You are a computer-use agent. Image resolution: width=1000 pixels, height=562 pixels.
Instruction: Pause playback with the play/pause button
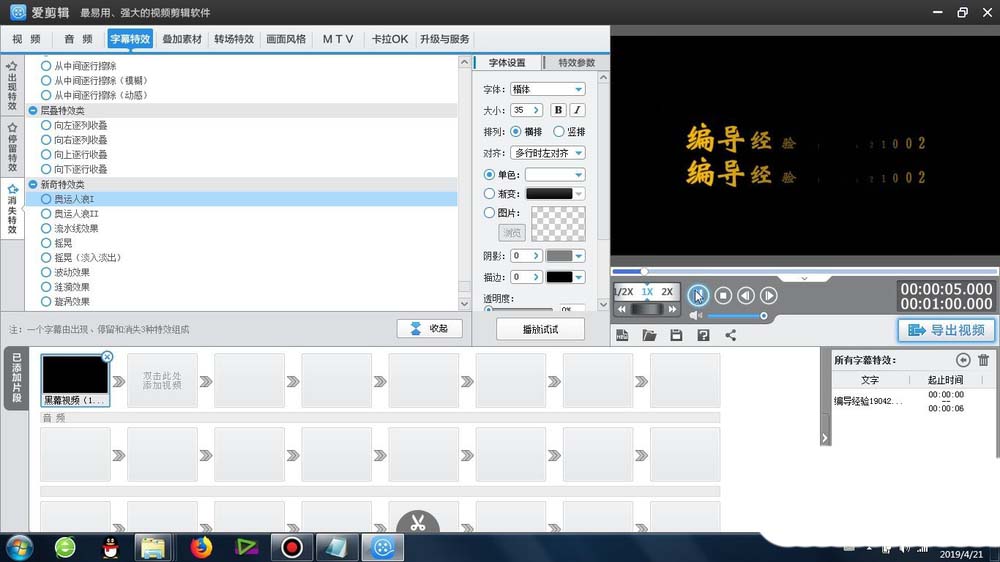[x=698, y=295]
